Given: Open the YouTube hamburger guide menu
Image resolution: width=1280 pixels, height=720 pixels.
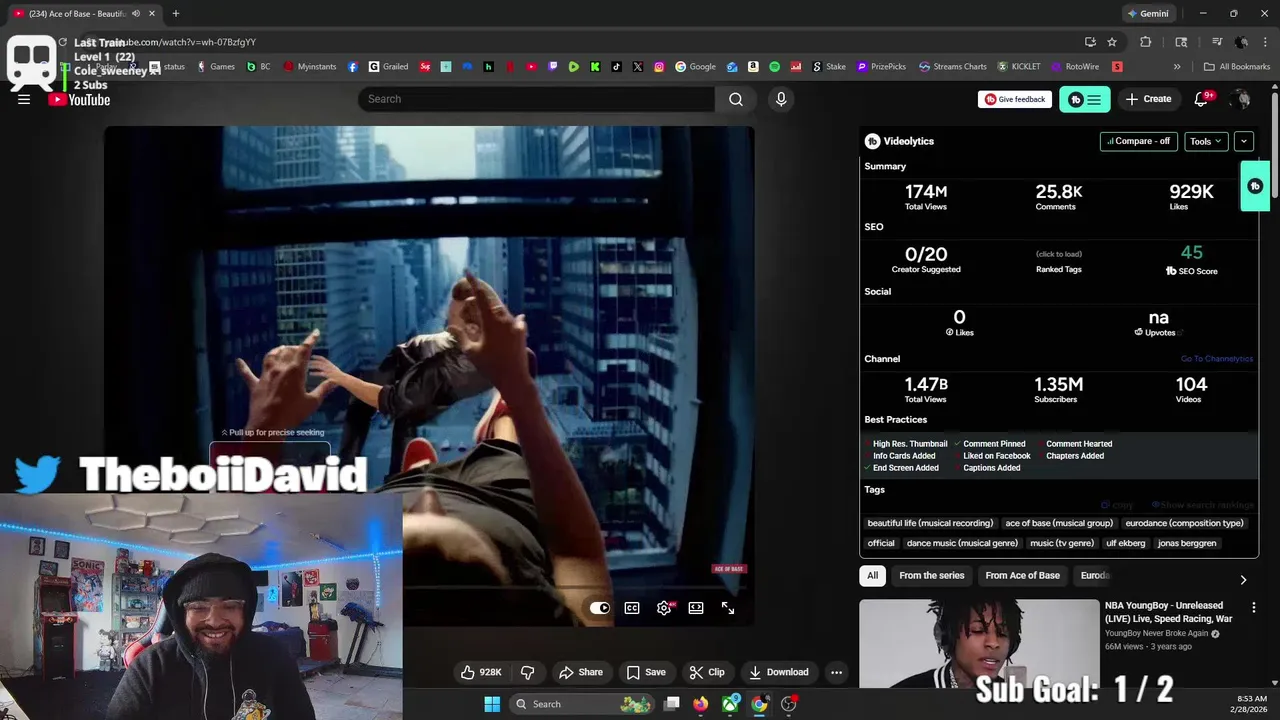Looking at the screenshot, I should 24,99.
